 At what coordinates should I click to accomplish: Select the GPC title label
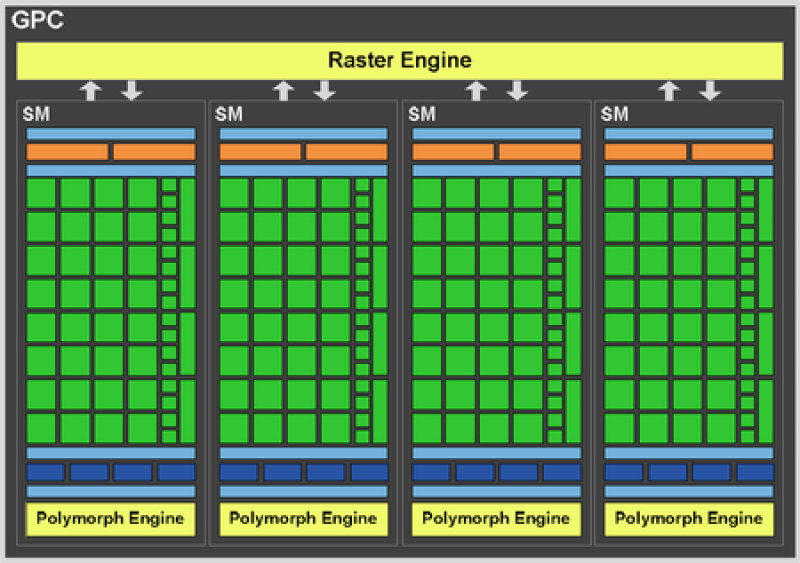37,19
